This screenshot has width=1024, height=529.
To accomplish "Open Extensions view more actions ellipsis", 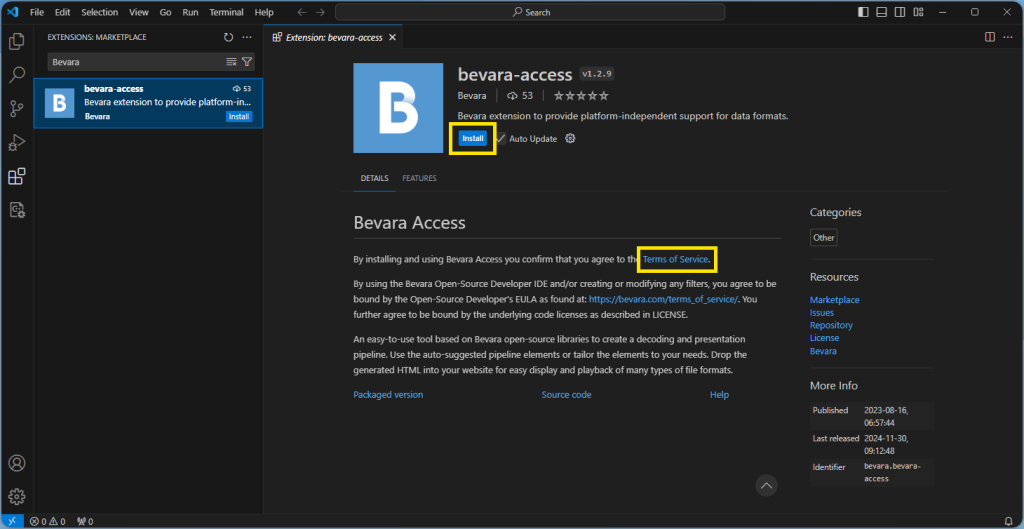I will pos(247,37).
